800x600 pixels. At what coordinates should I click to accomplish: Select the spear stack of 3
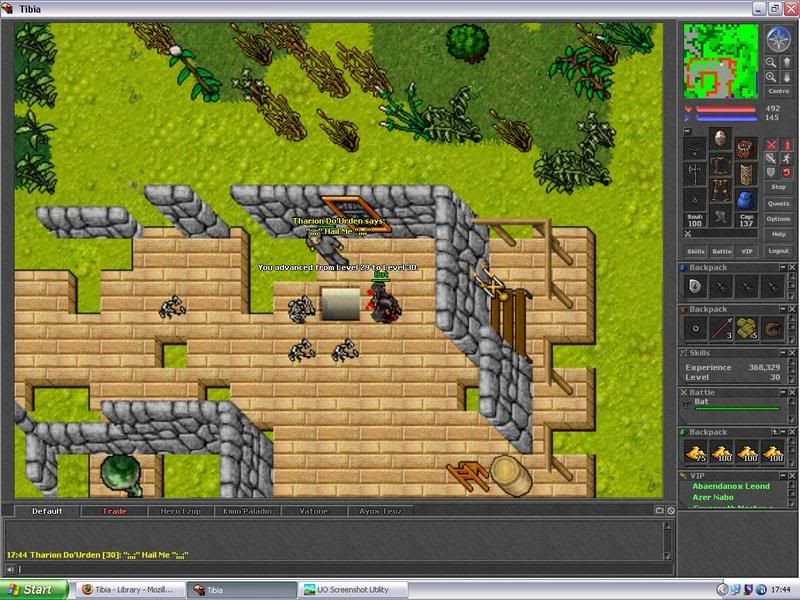point(721,329)
